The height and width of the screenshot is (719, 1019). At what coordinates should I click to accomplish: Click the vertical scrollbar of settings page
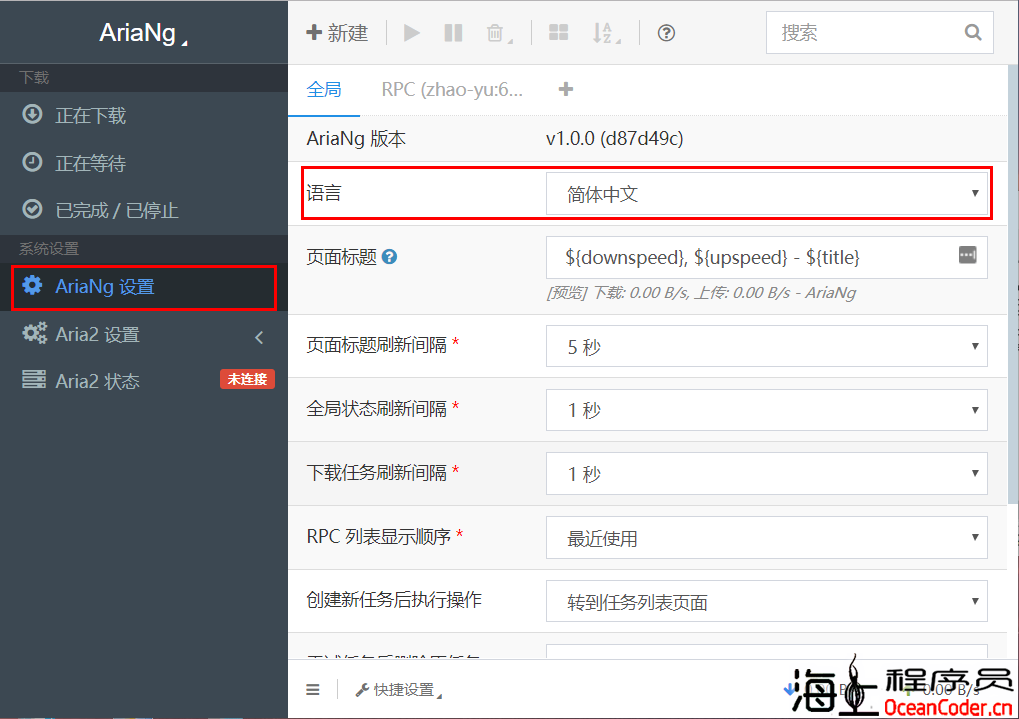(1013, 284)
